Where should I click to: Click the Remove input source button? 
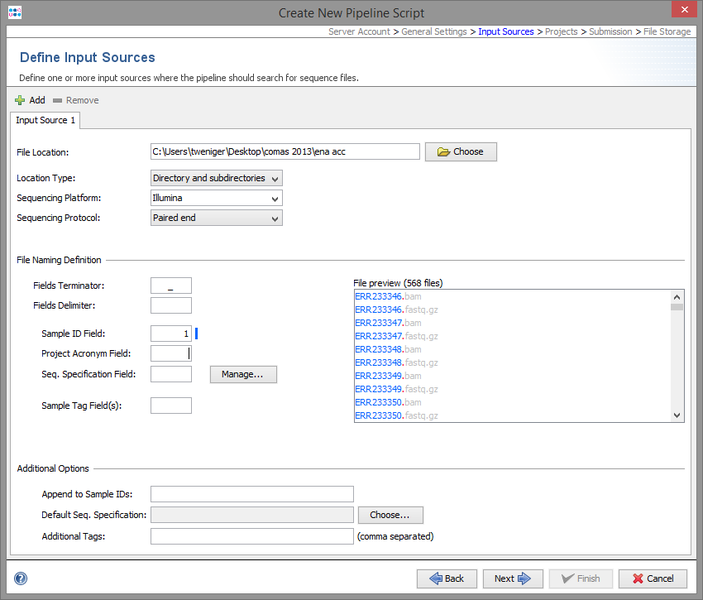tap(76, 100)
